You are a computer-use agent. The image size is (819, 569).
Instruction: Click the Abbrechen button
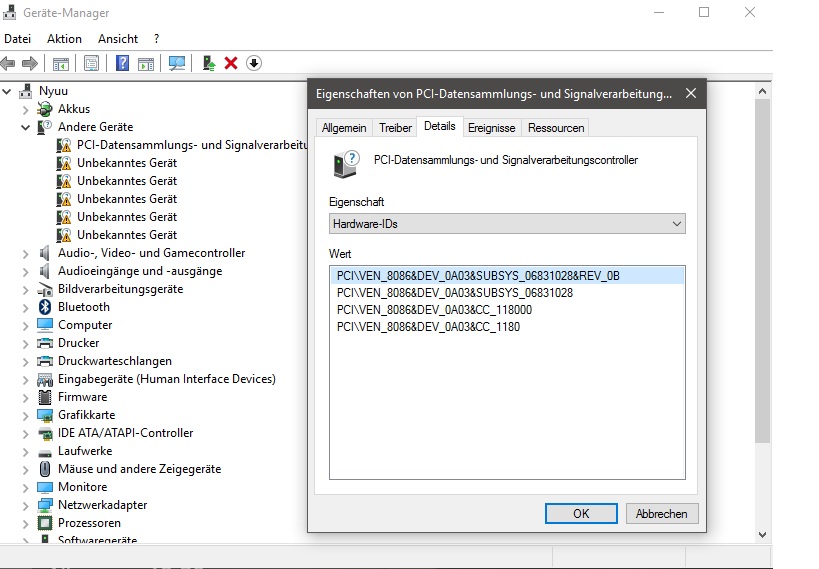tap(661, 513)
